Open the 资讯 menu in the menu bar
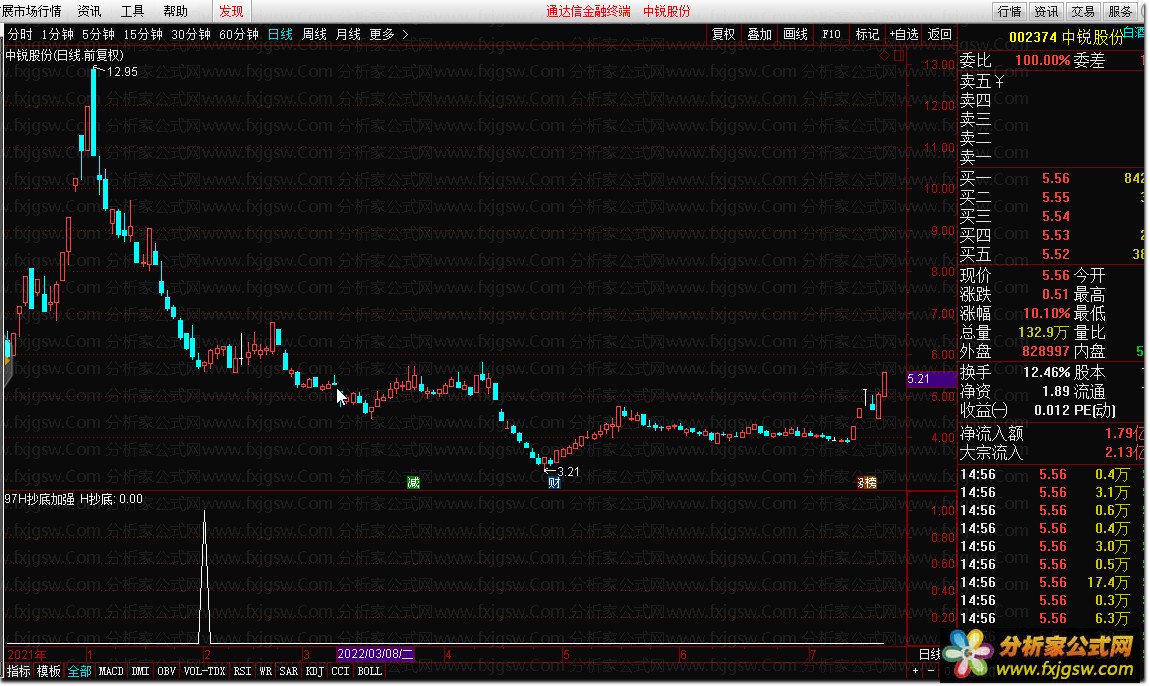Image resolution: width=1150 pixels, height=686 pixels. (89, 11)
